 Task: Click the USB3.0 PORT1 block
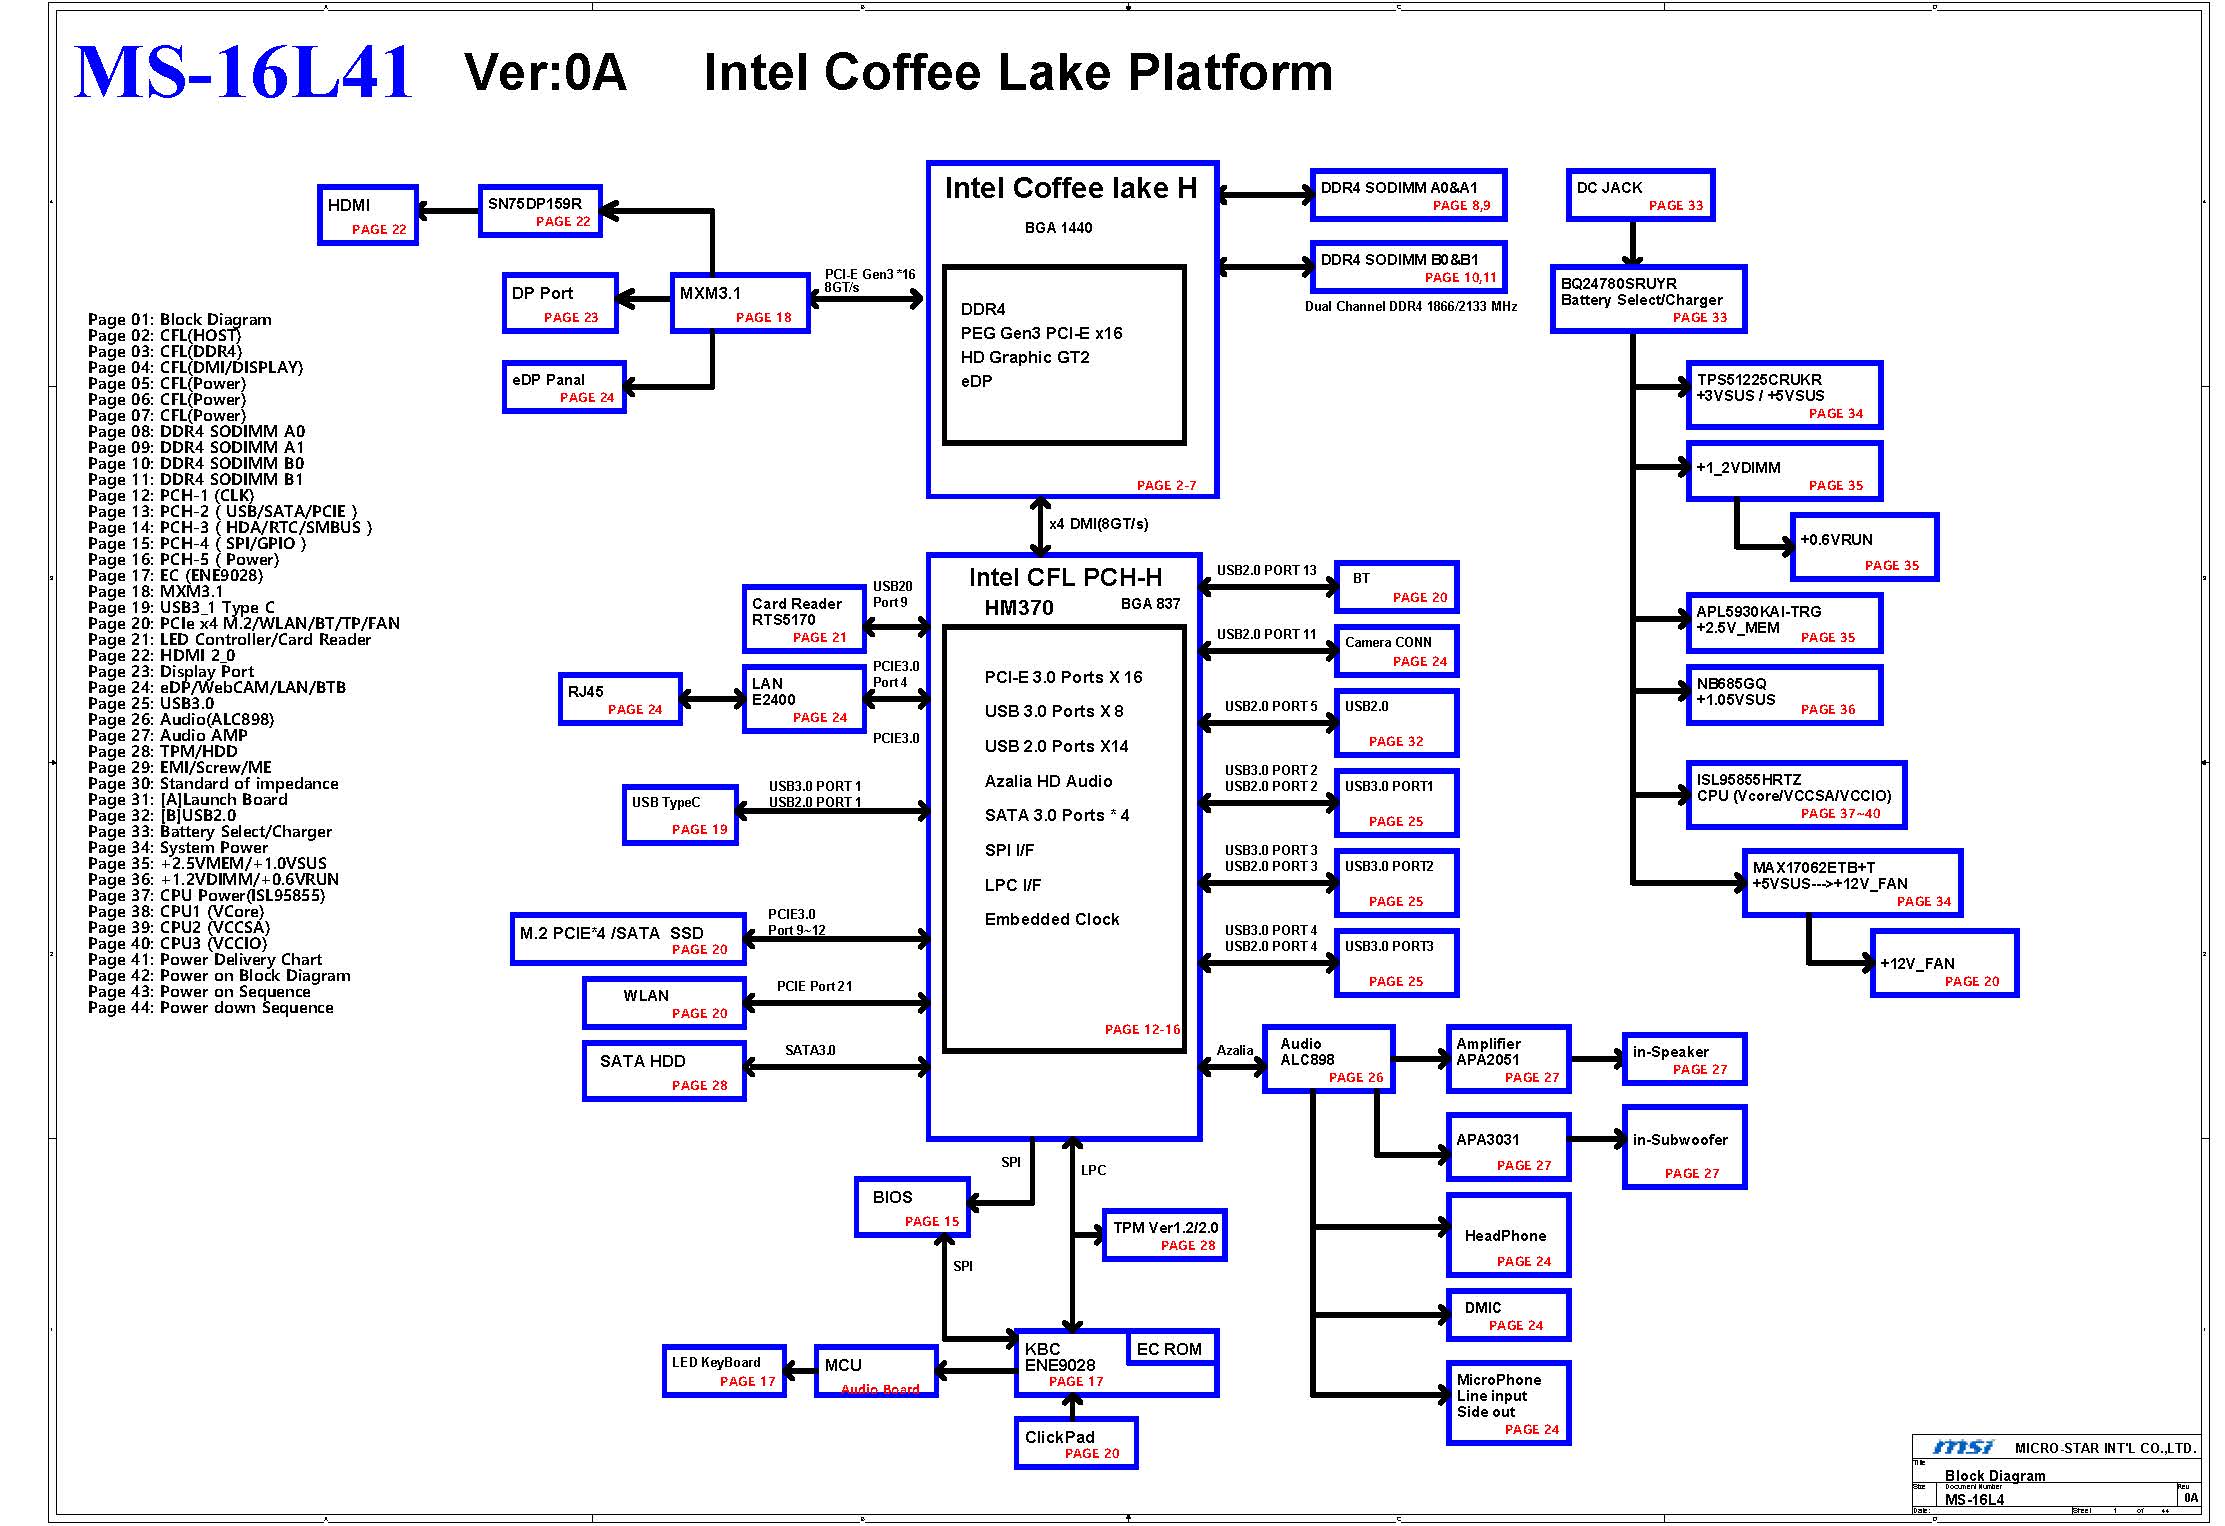click(1397, 803)
